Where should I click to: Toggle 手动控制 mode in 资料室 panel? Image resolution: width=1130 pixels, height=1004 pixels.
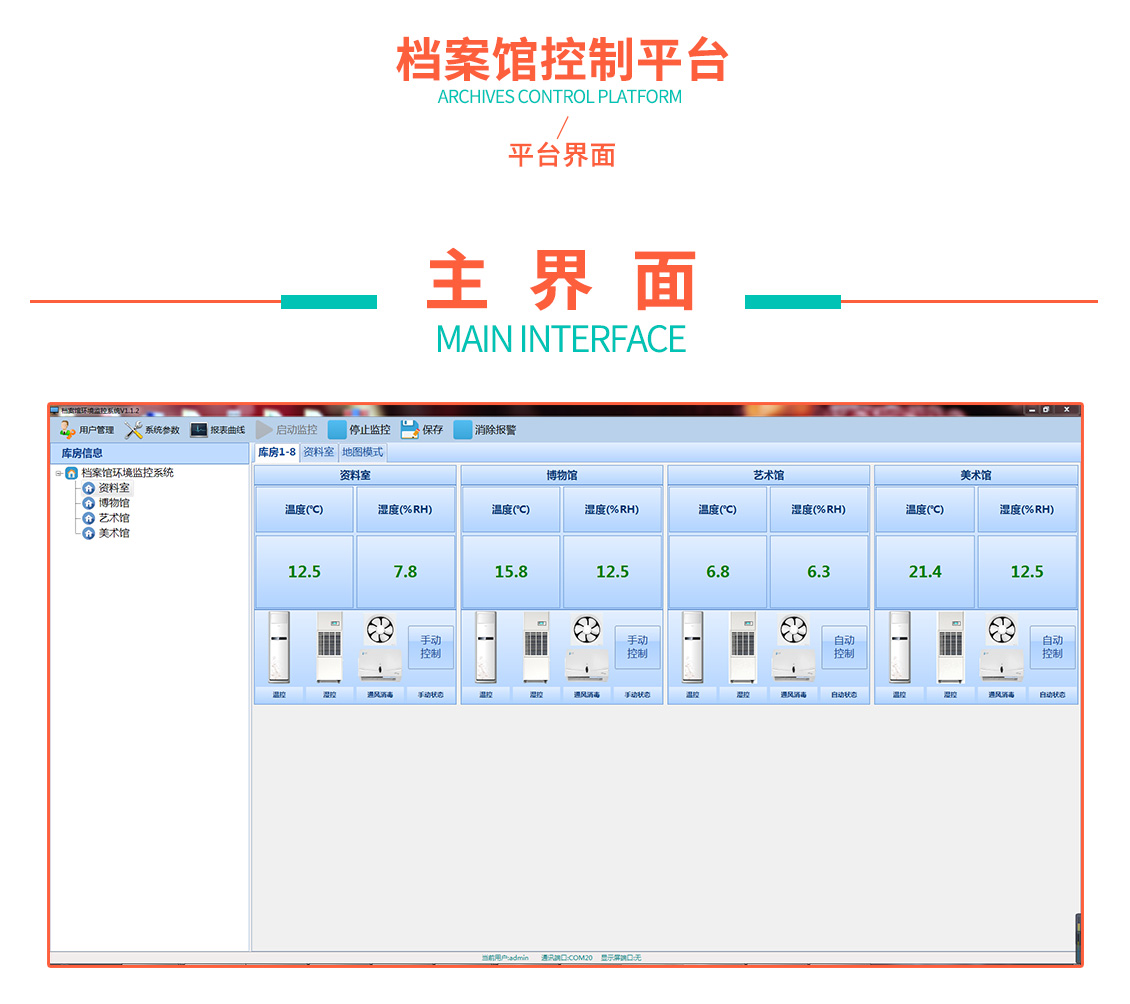[x=431, y=647]
